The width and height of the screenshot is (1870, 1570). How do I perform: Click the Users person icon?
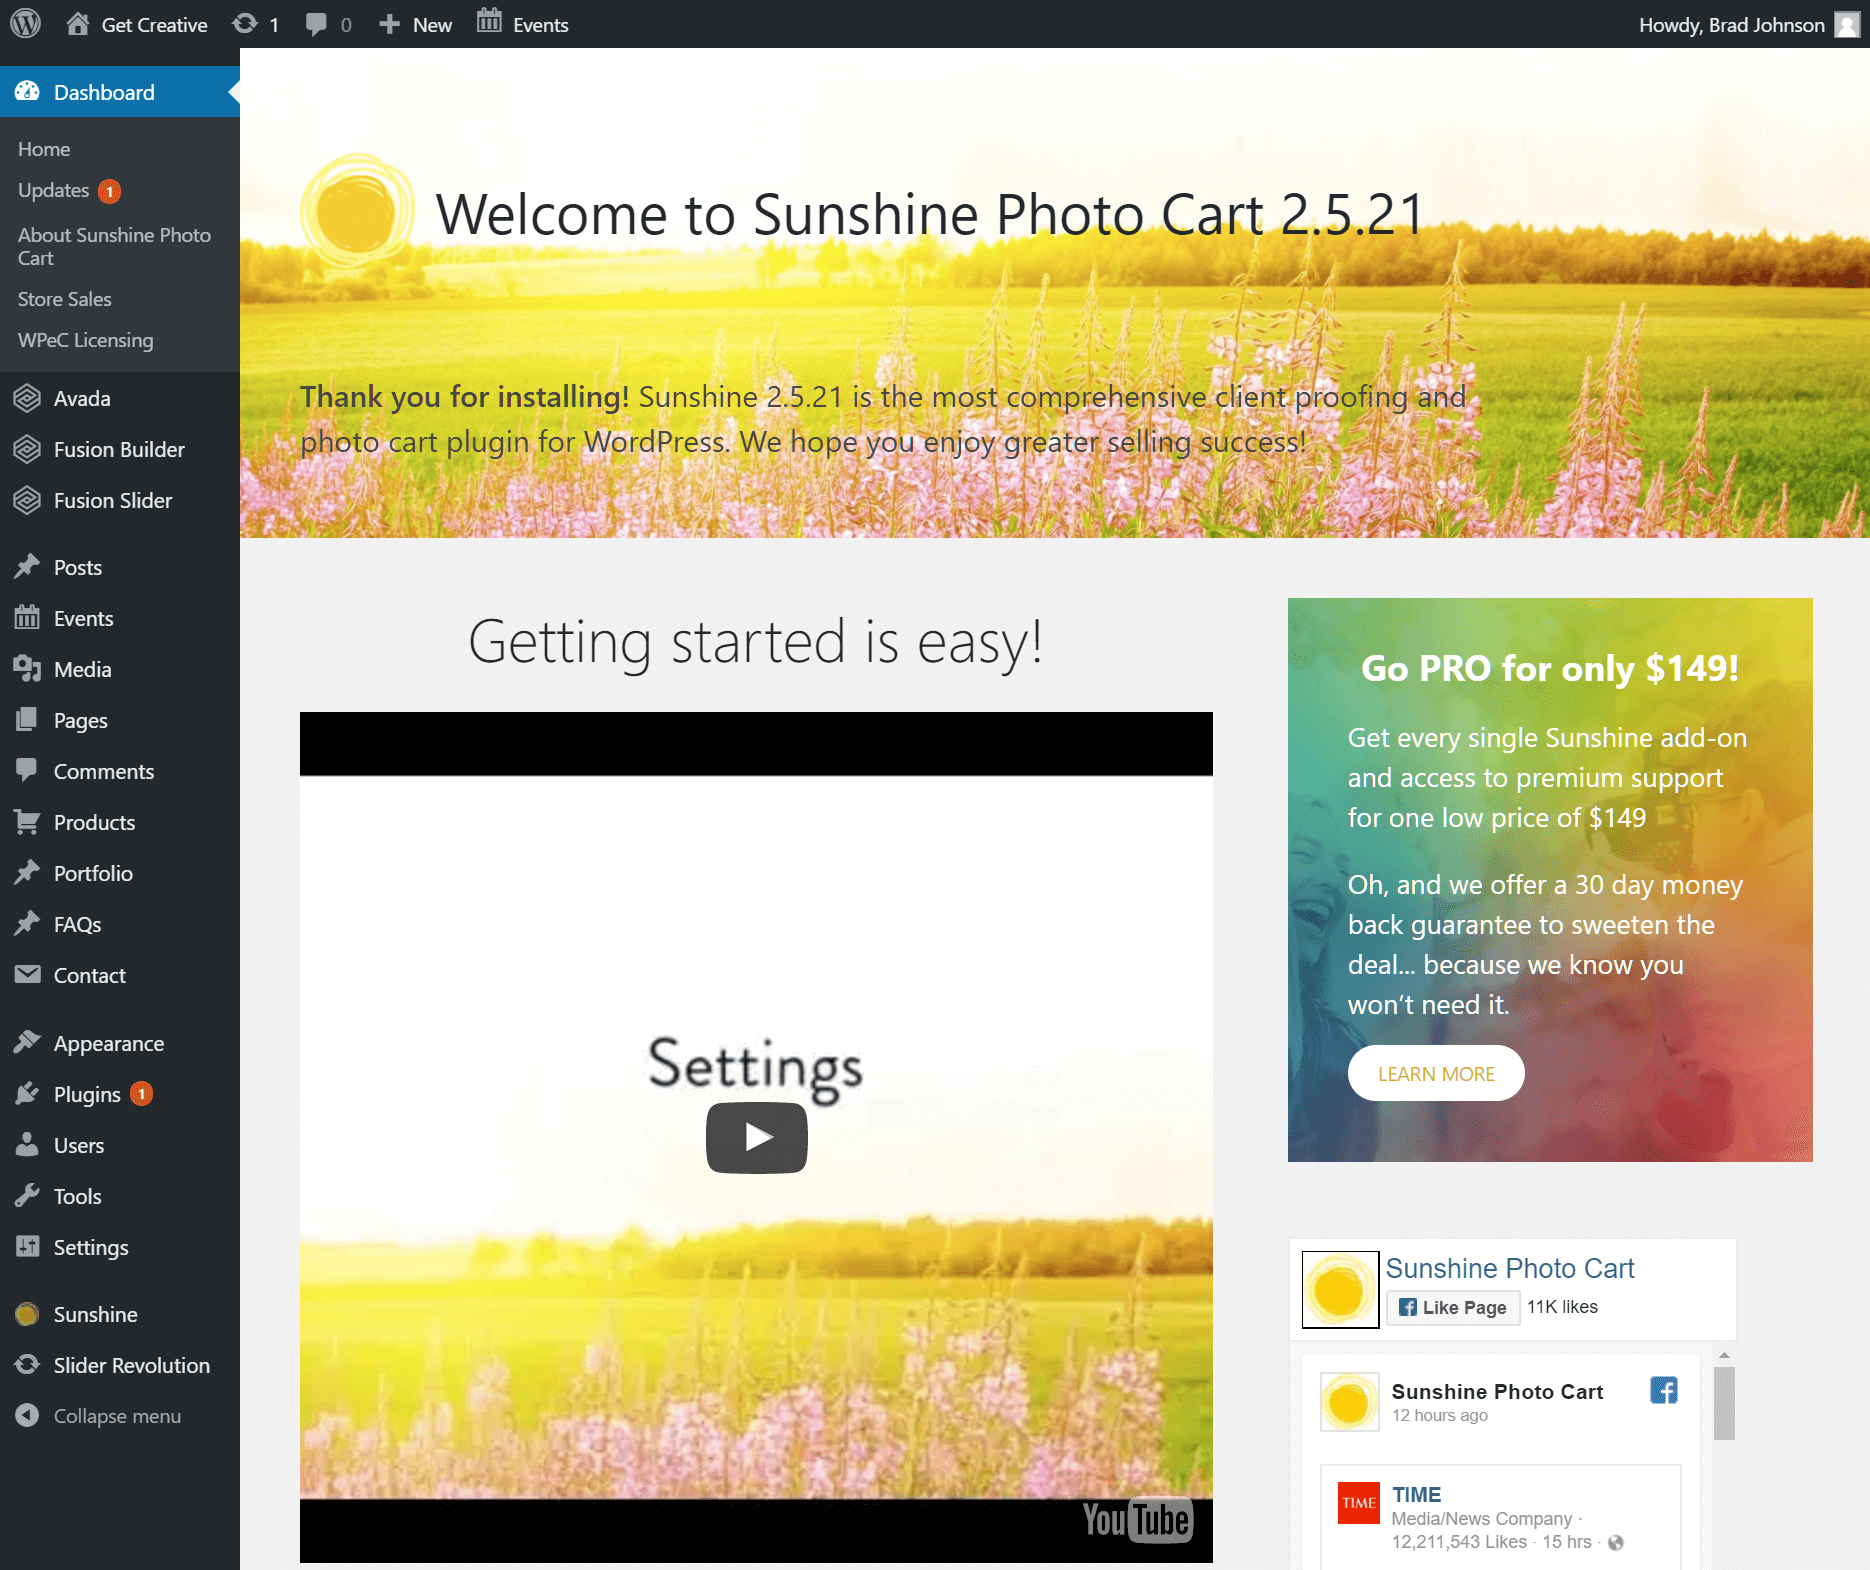[x=27, y=1145]
